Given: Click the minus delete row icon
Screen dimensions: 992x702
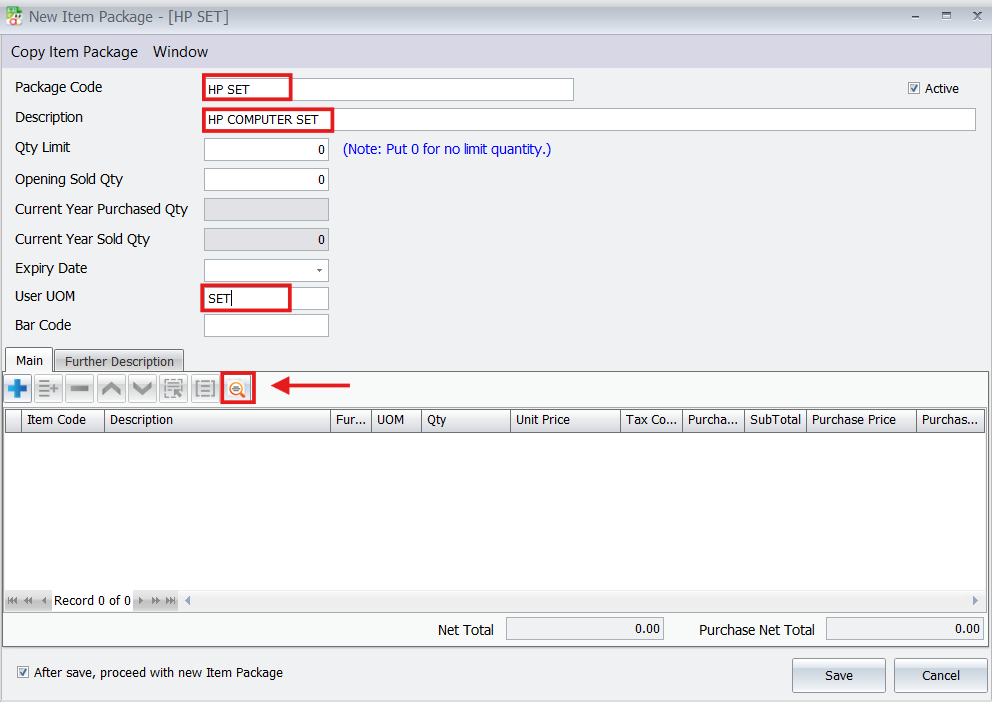Looking at the screenshot, I should (x=80, y=388).
